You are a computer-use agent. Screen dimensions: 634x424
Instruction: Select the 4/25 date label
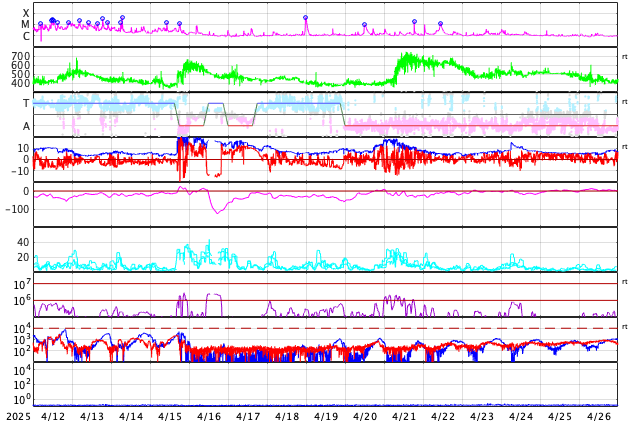point(560,417)
